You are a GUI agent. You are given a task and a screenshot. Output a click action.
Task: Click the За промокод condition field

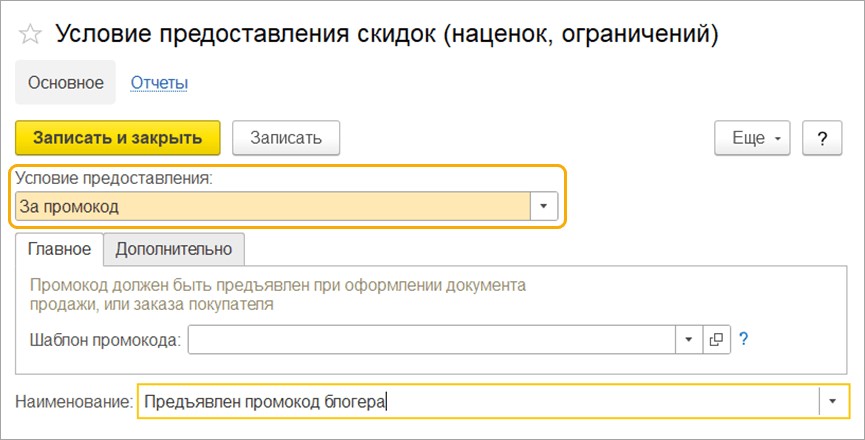pyautogui.click(x=272, y=206)
